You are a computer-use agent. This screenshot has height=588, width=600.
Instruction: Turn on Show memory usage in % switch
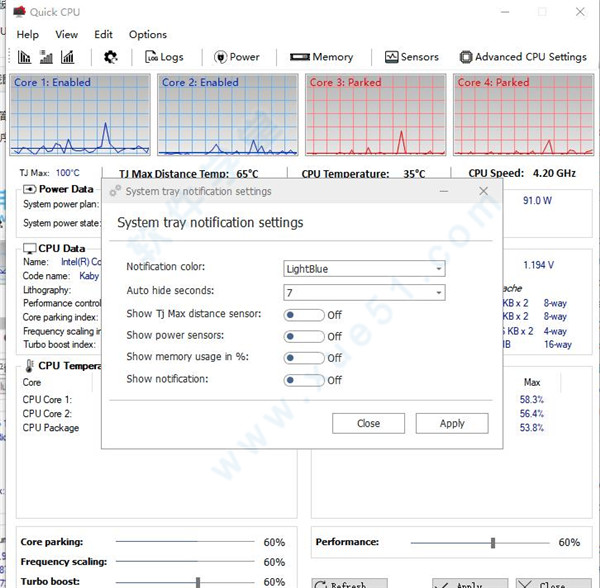pos(304,358)
